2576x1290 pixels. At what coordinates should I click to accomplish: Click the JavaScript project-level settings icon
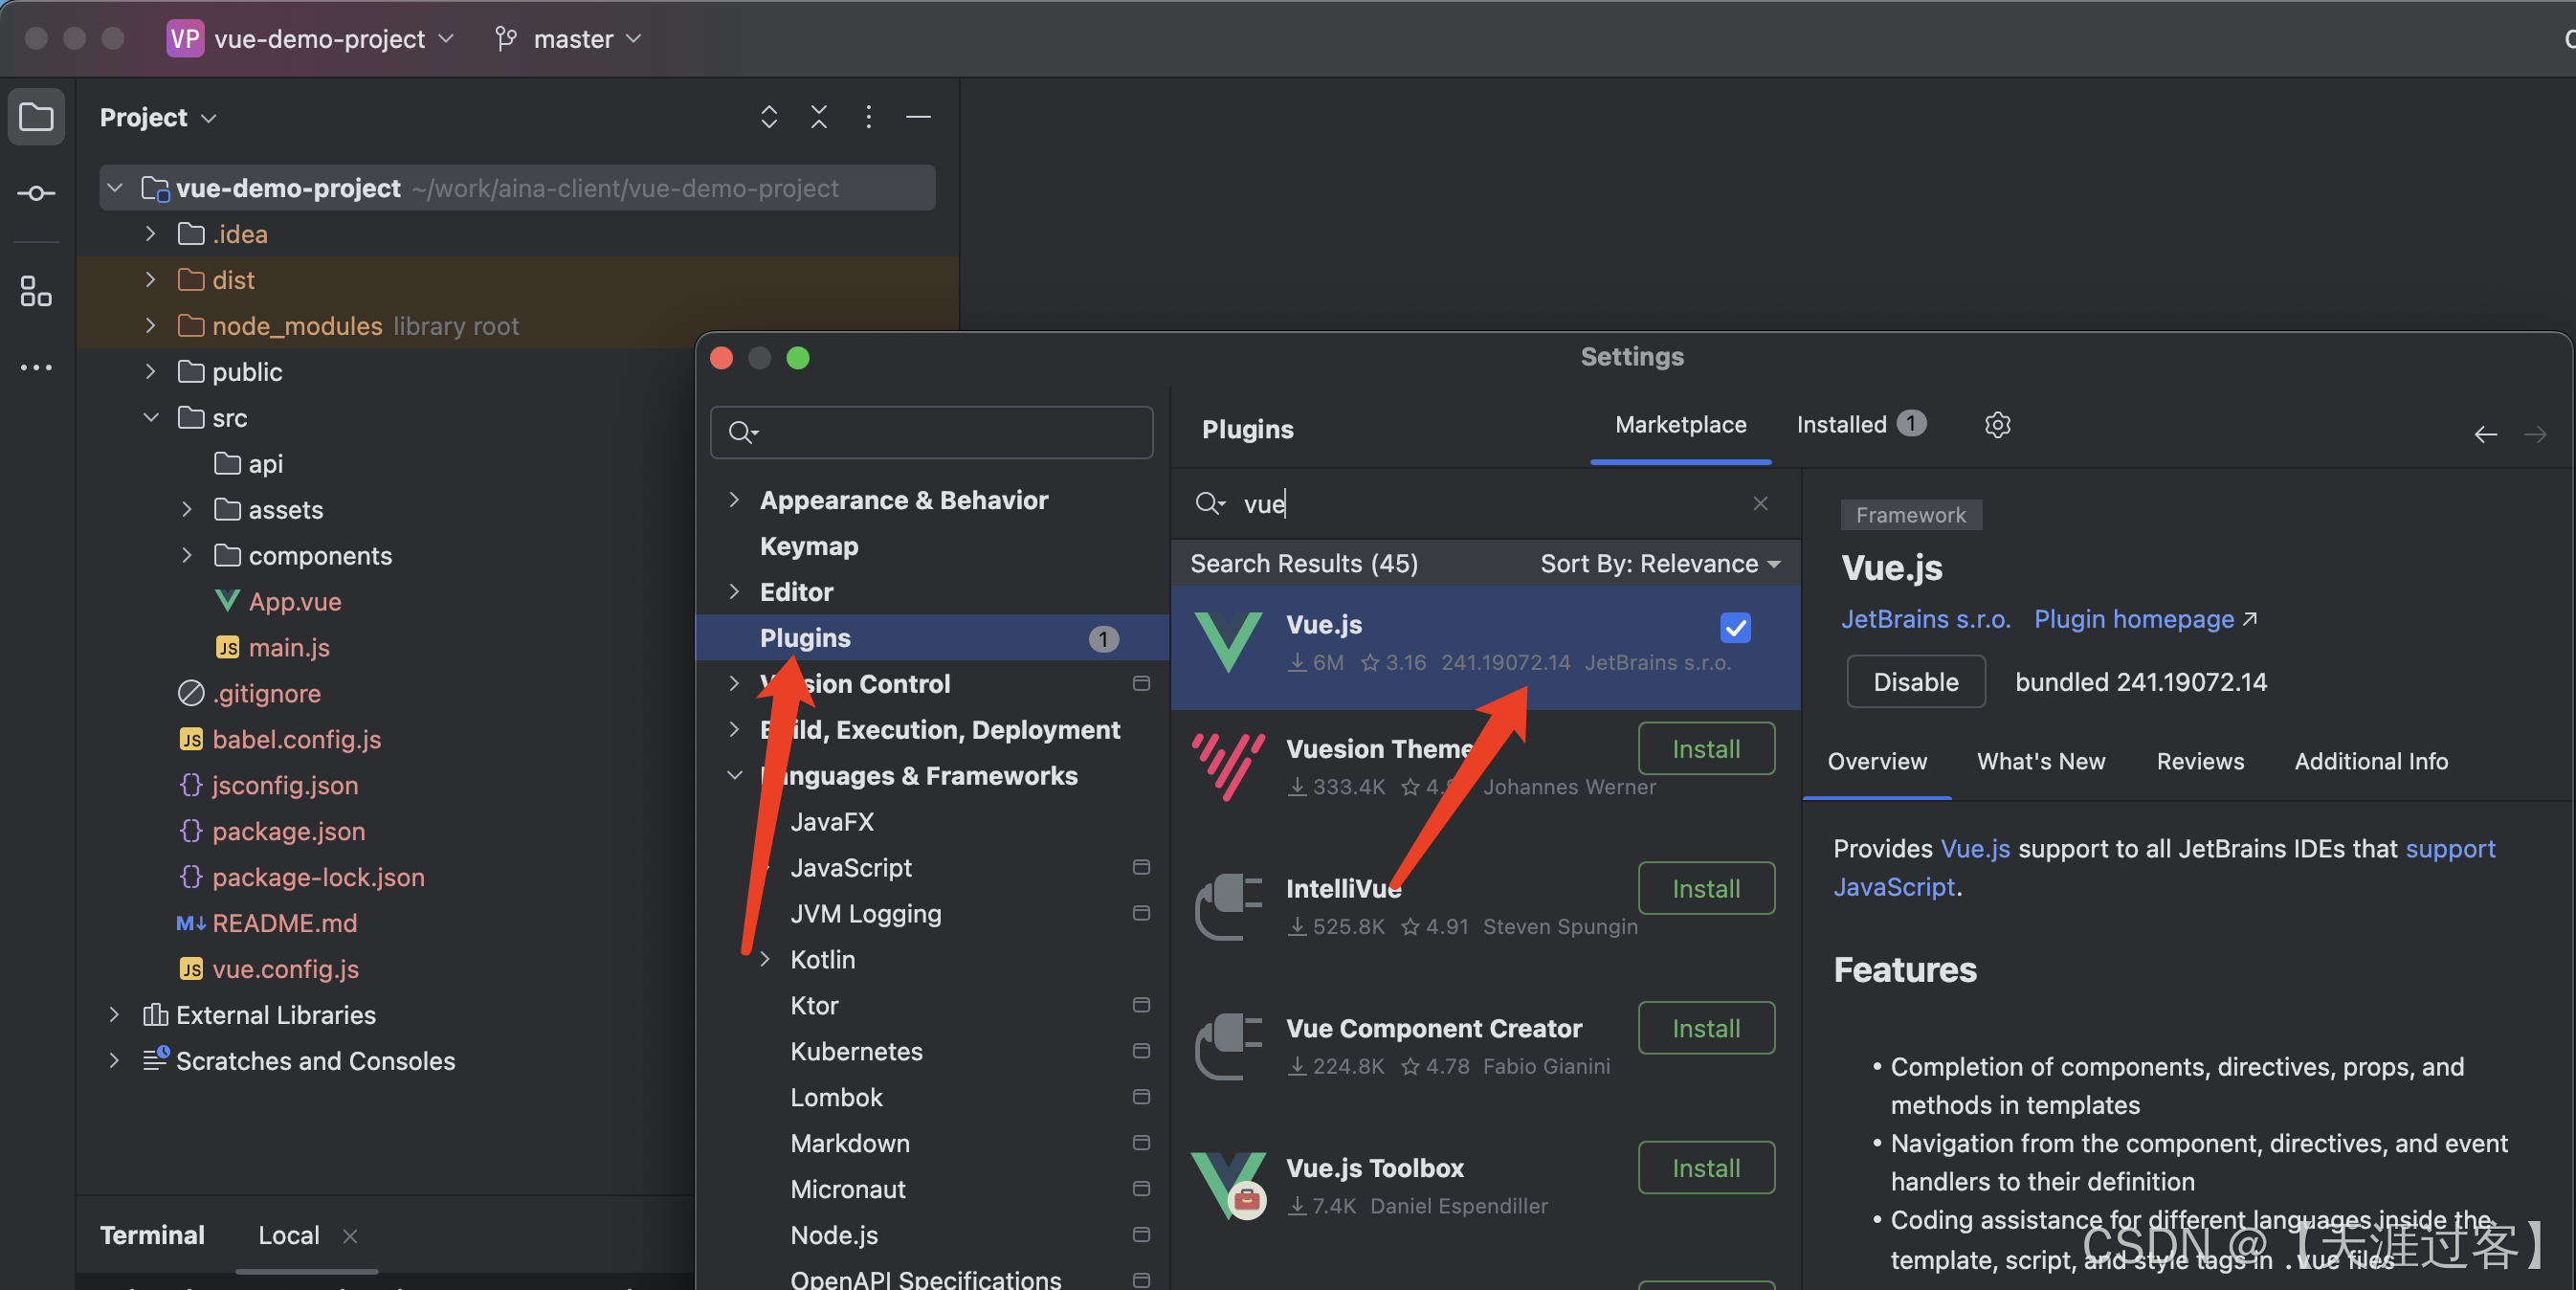(x=1140, y=868)
